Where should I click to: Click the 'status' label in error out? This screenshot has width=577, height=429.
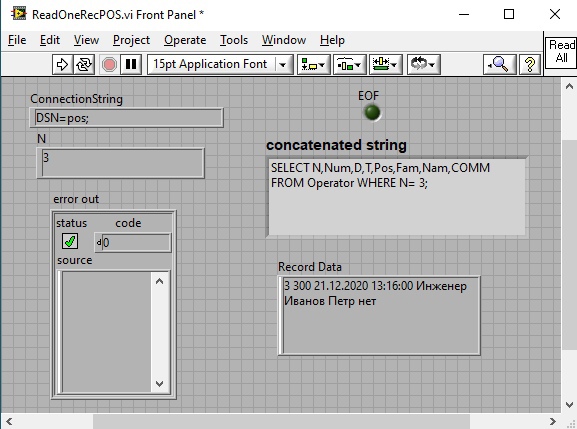[71, 223]
